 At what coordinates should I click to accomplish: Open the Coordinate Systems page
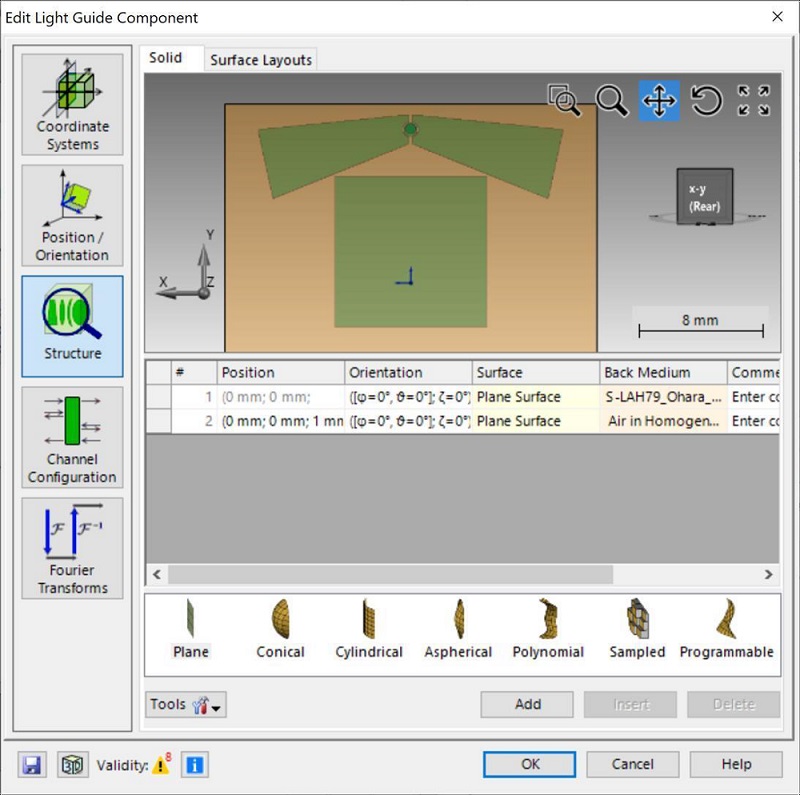click(x=72, y=104)
